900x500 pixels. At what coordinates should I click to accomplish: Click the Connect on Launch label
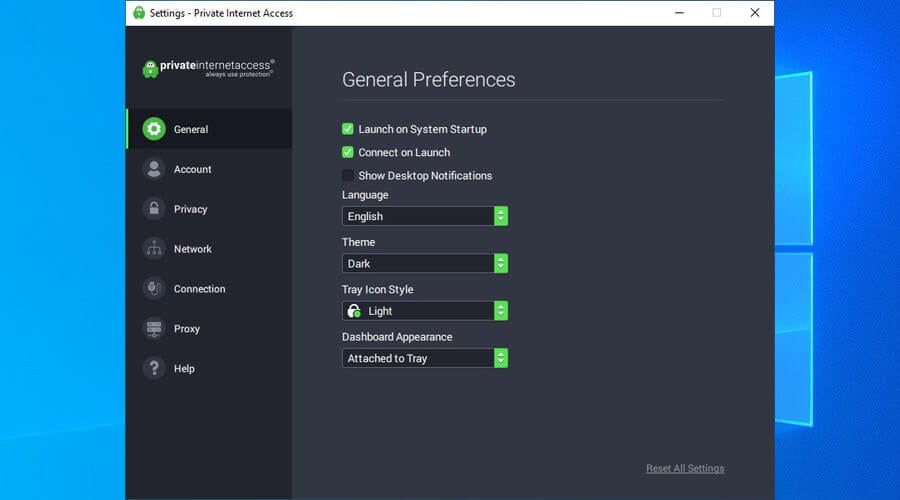tap(404, 152)
